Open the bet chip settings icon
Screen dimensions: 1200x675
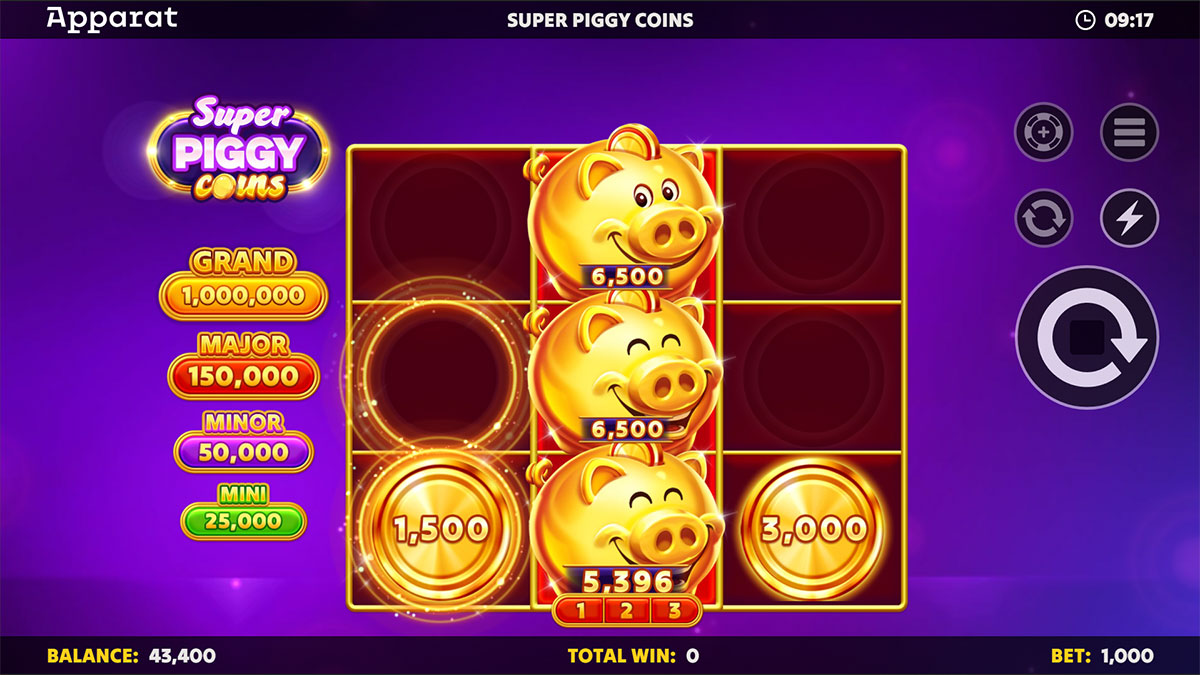point(1043,132)
